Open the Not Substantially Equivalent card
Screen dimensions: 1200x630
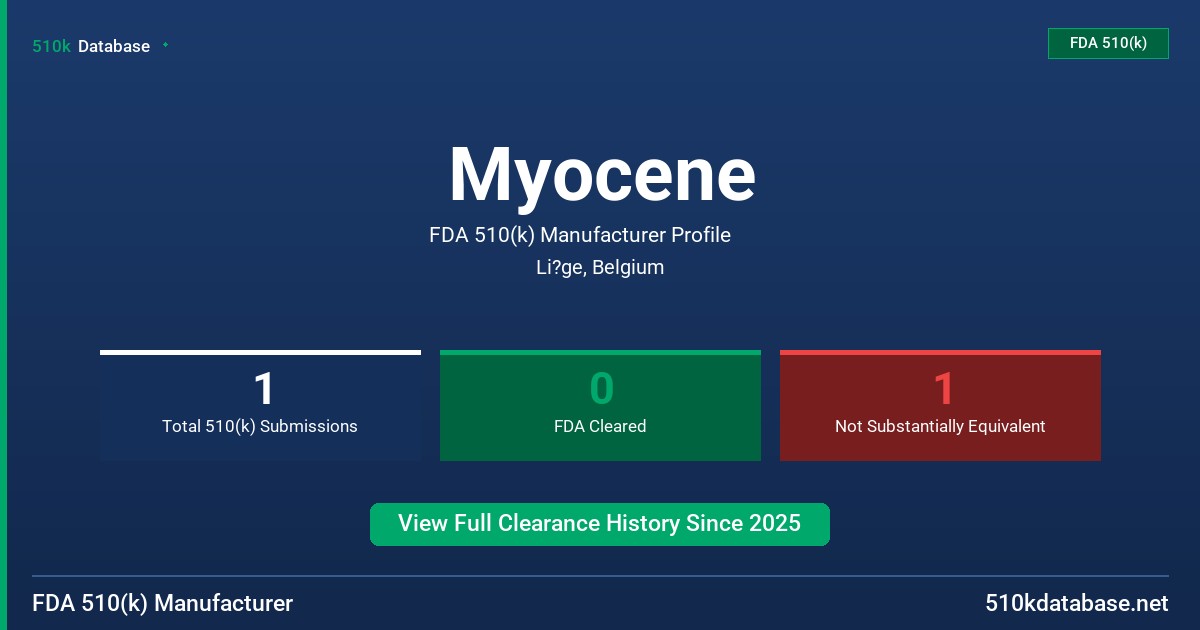940,405
